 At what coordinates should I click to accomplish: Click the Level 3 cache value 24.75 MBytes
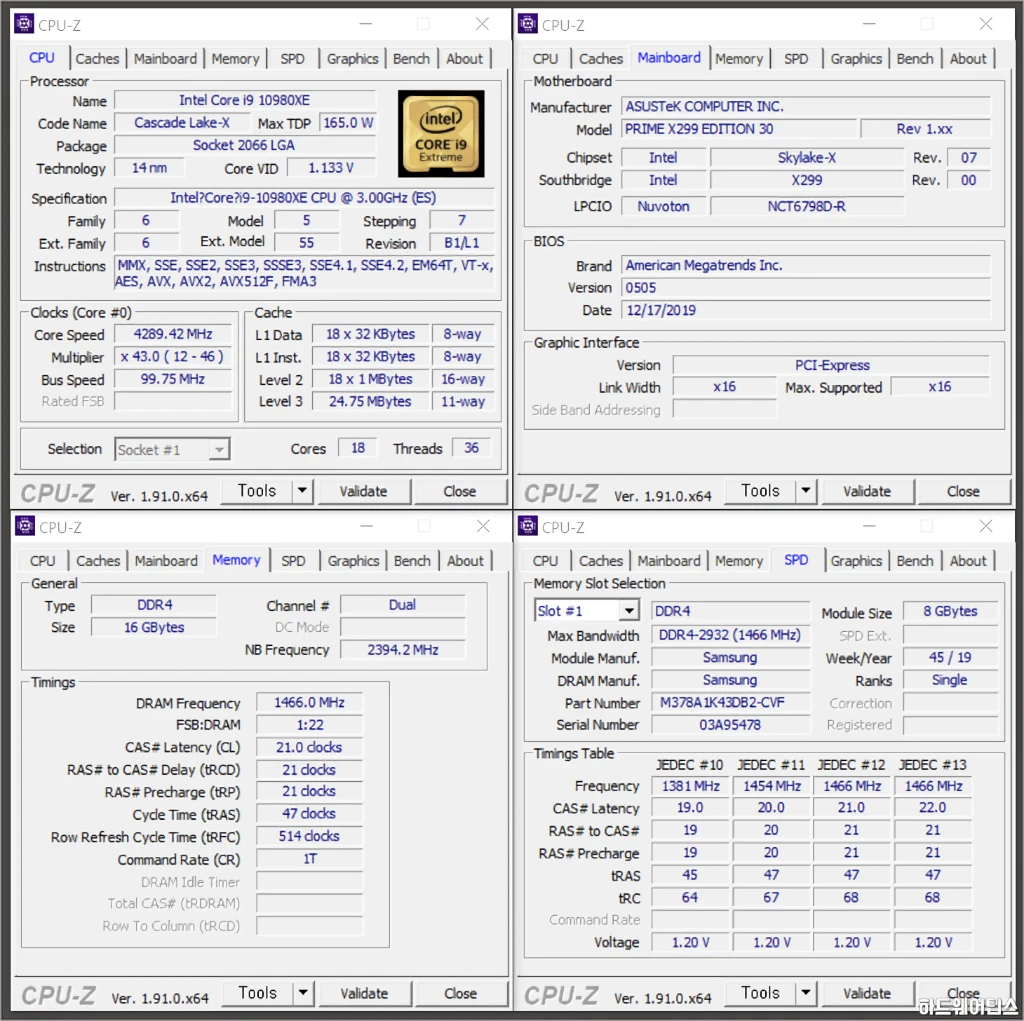370,402
